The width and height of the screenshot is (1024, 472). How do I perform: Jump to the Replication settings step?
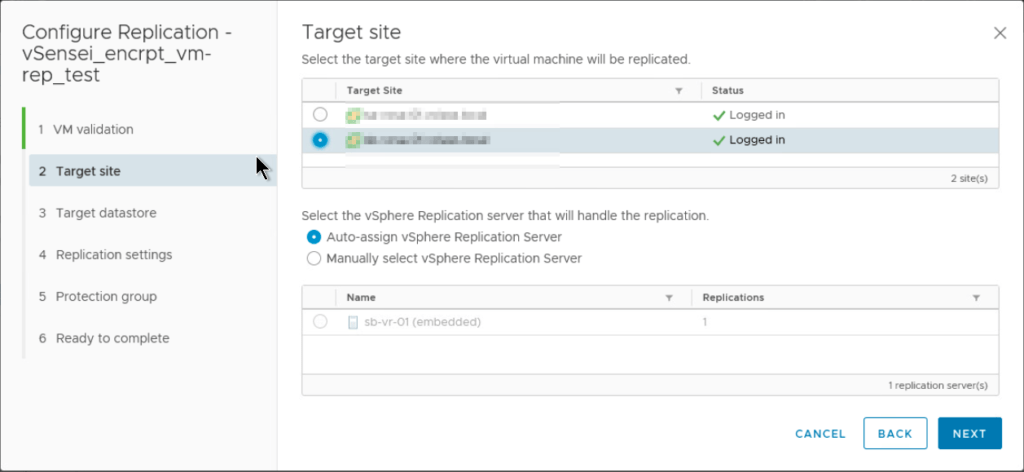pos(113,255)
